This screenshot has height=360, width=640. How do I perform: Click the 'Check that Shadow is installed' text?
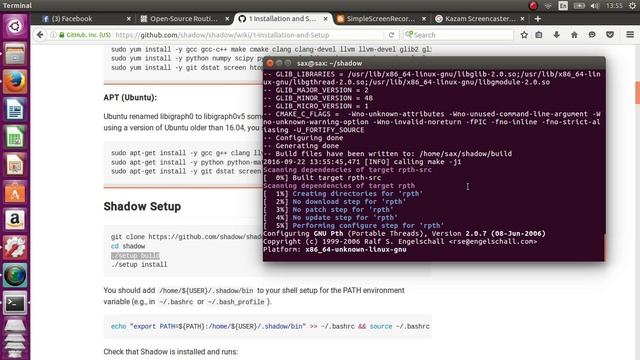tap(171, 352)
